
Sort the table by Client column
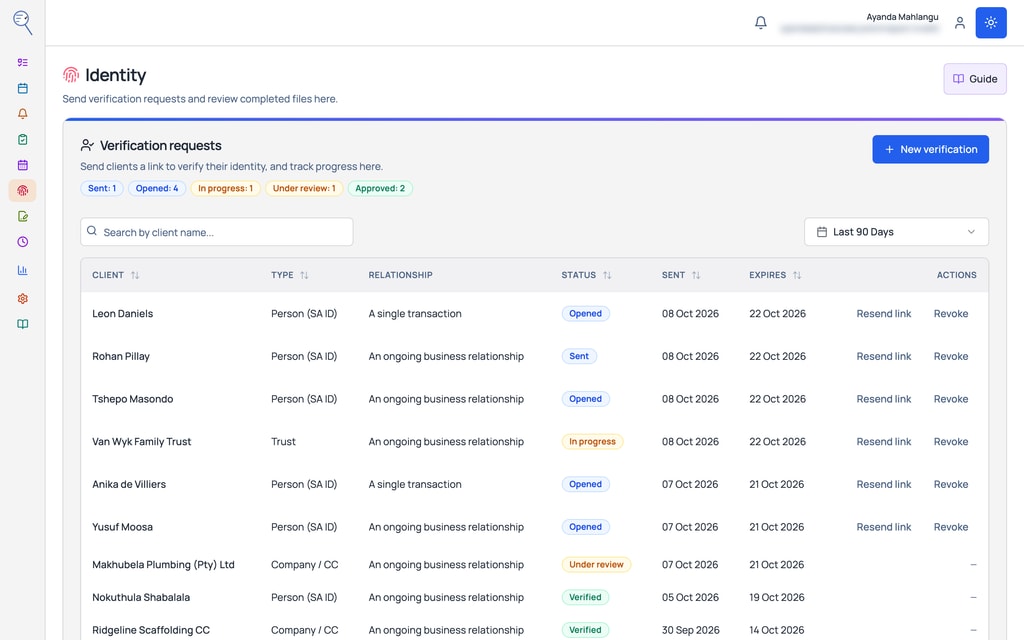coord(116,275)
